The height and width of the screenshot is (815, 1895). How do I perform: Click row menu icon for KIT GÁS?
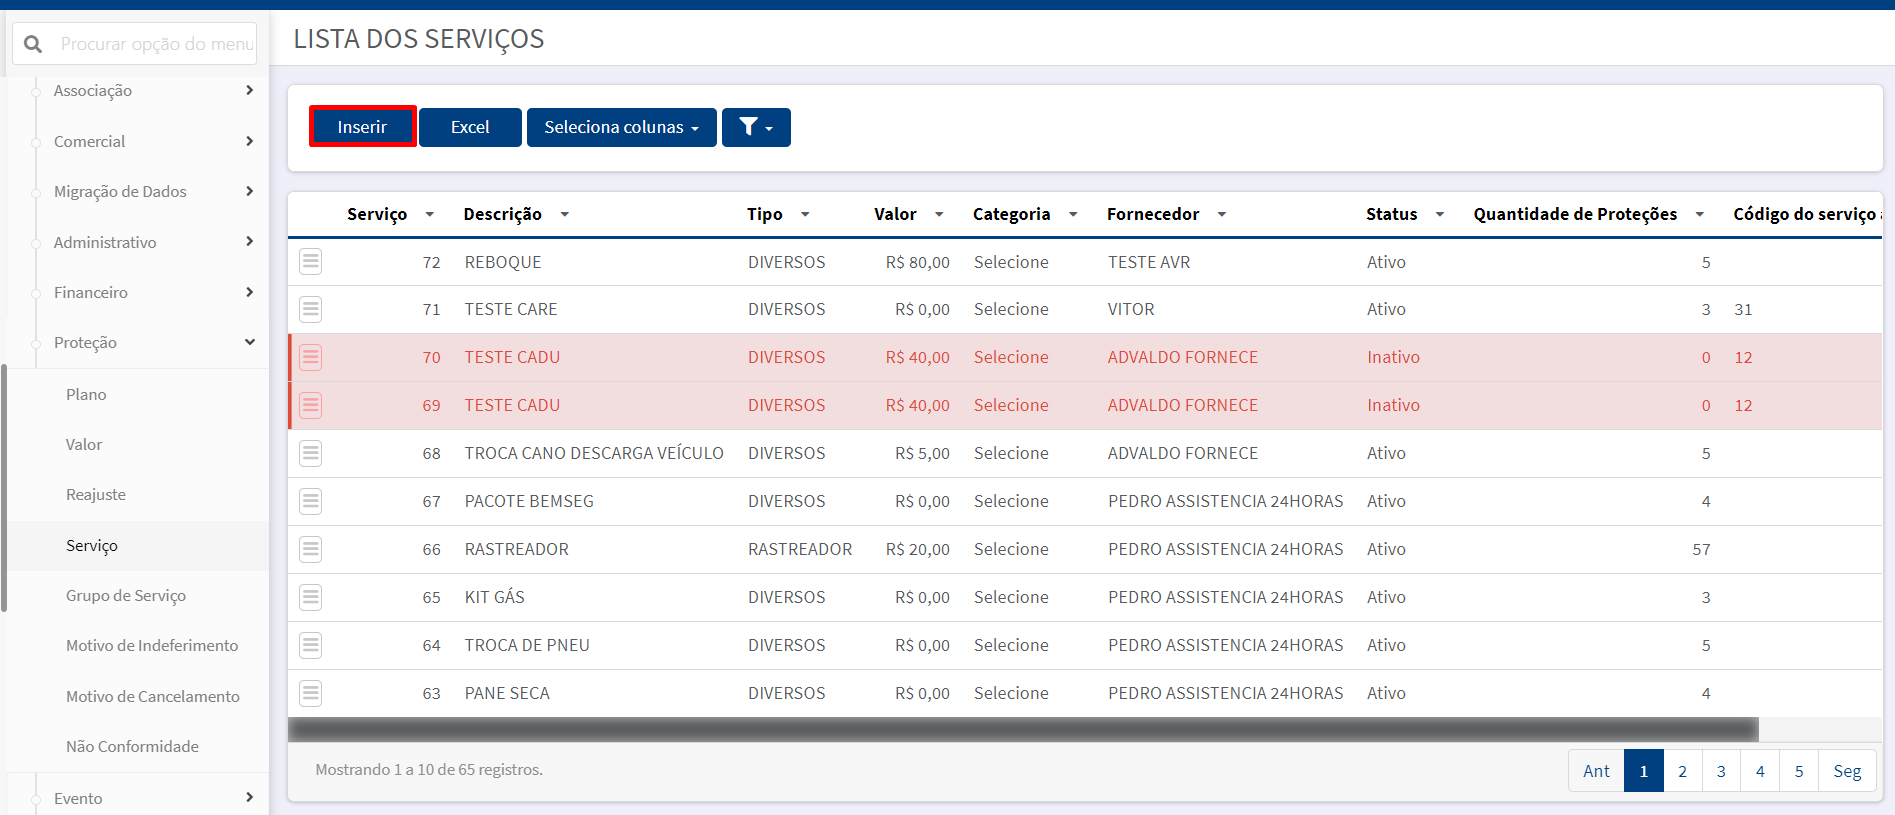[x=311, y=597]
